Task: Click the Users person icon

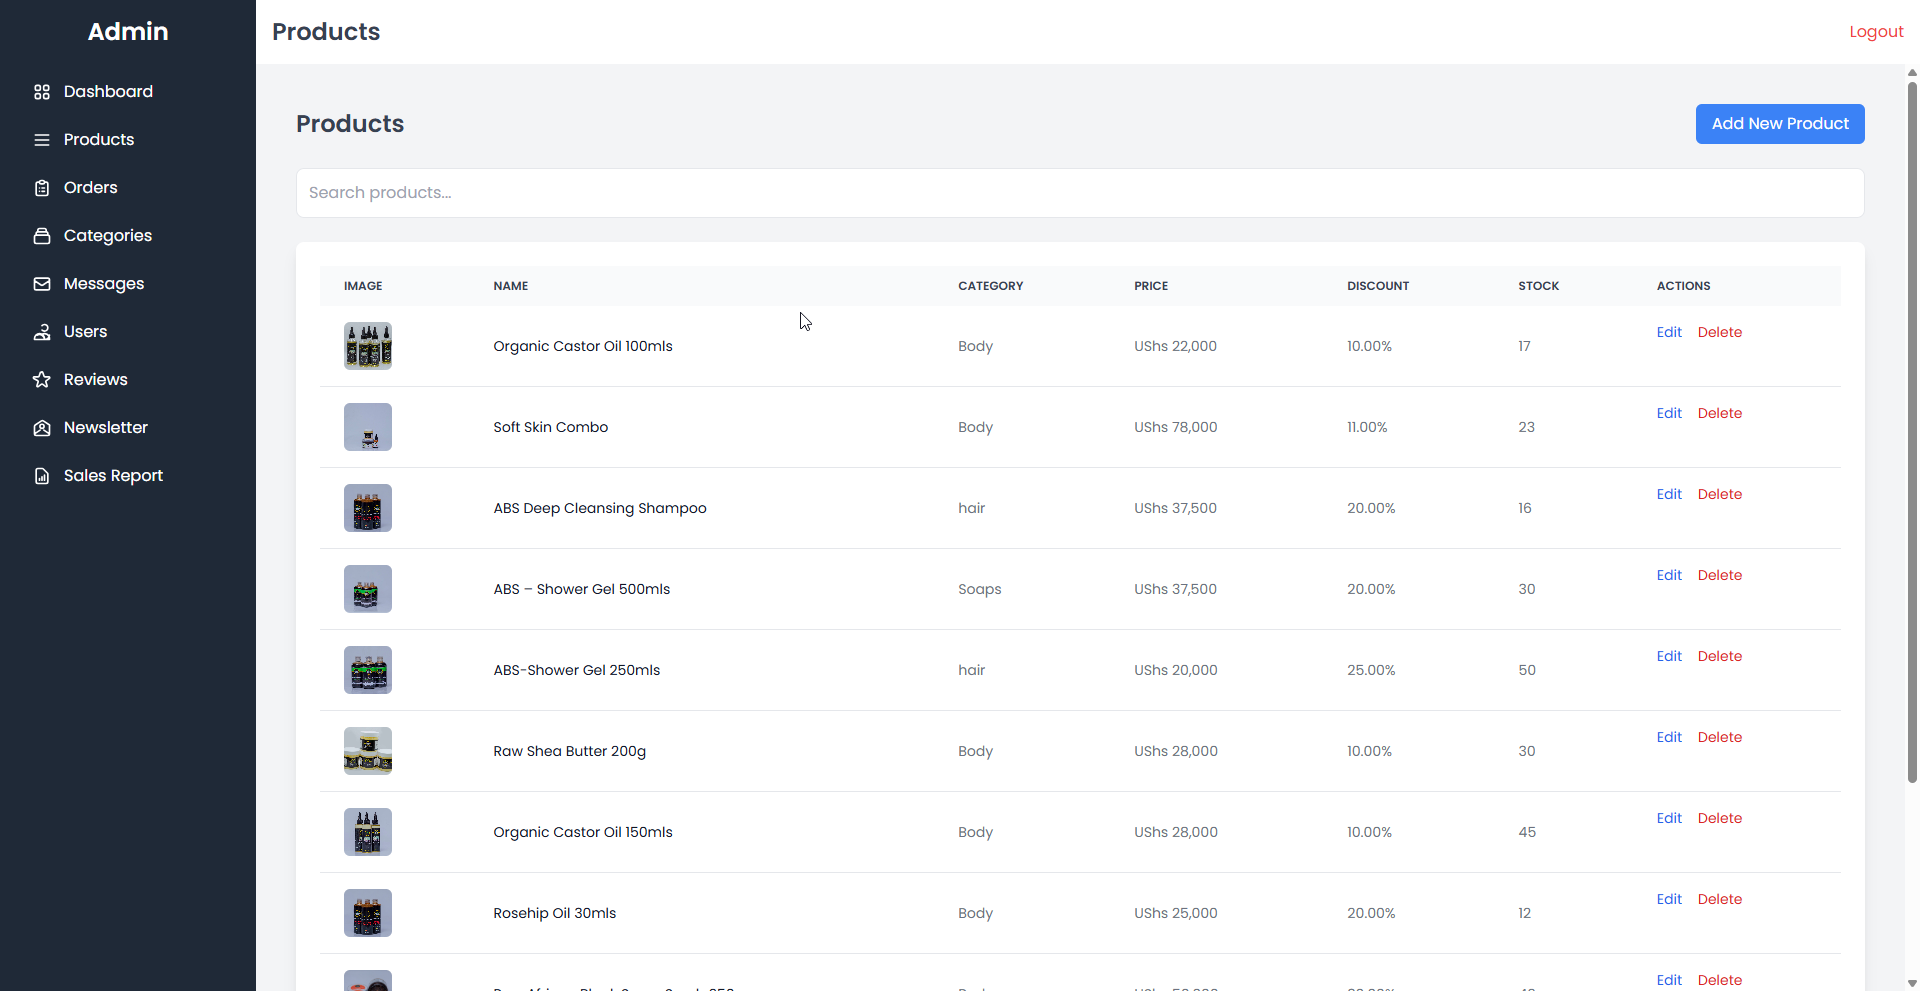Action: click(42, 332)
